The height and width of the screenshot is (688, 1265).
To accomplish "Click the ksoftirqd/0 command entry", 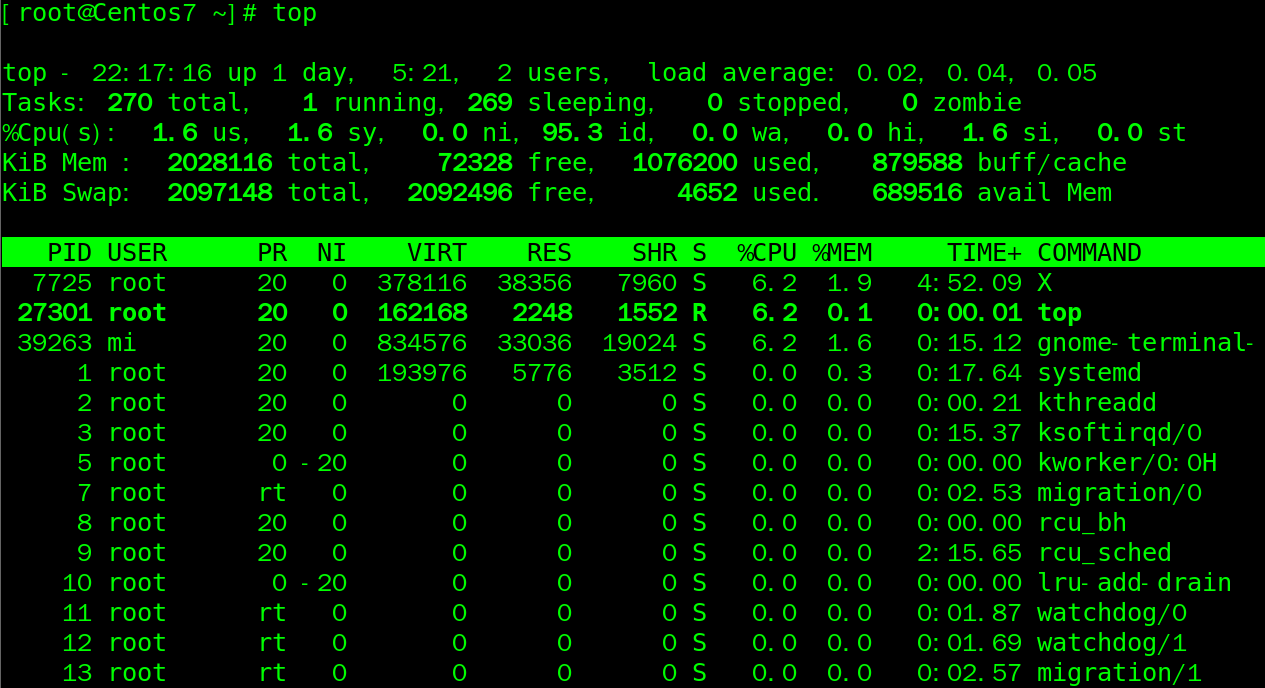I will tap(1119, 434).
